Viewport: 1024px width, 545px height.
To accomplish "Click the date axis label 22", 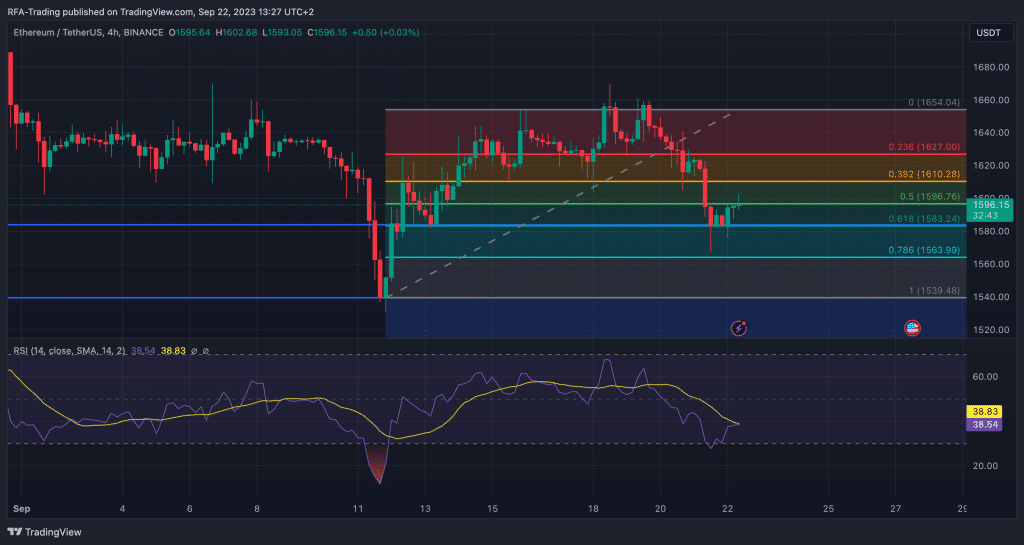I will pos(728,508).
